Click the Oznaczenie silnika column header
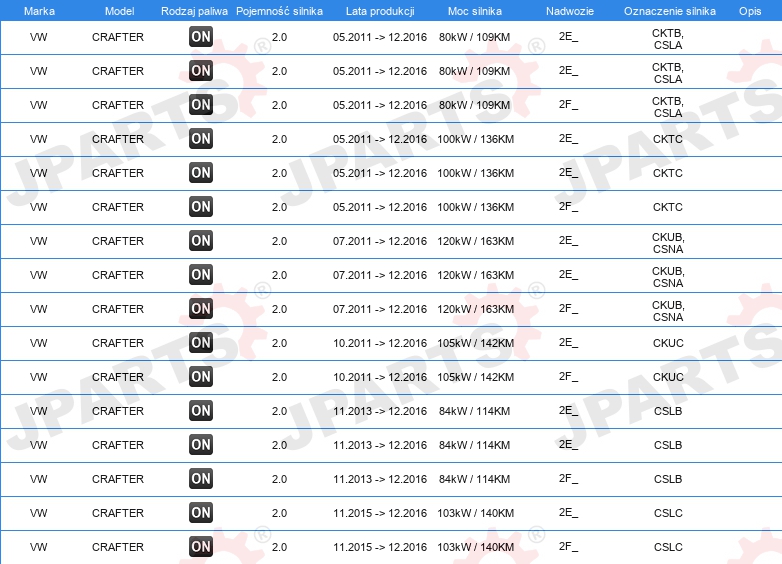The width and height of the screenshot is (782, 564). [x=670, y=11]
